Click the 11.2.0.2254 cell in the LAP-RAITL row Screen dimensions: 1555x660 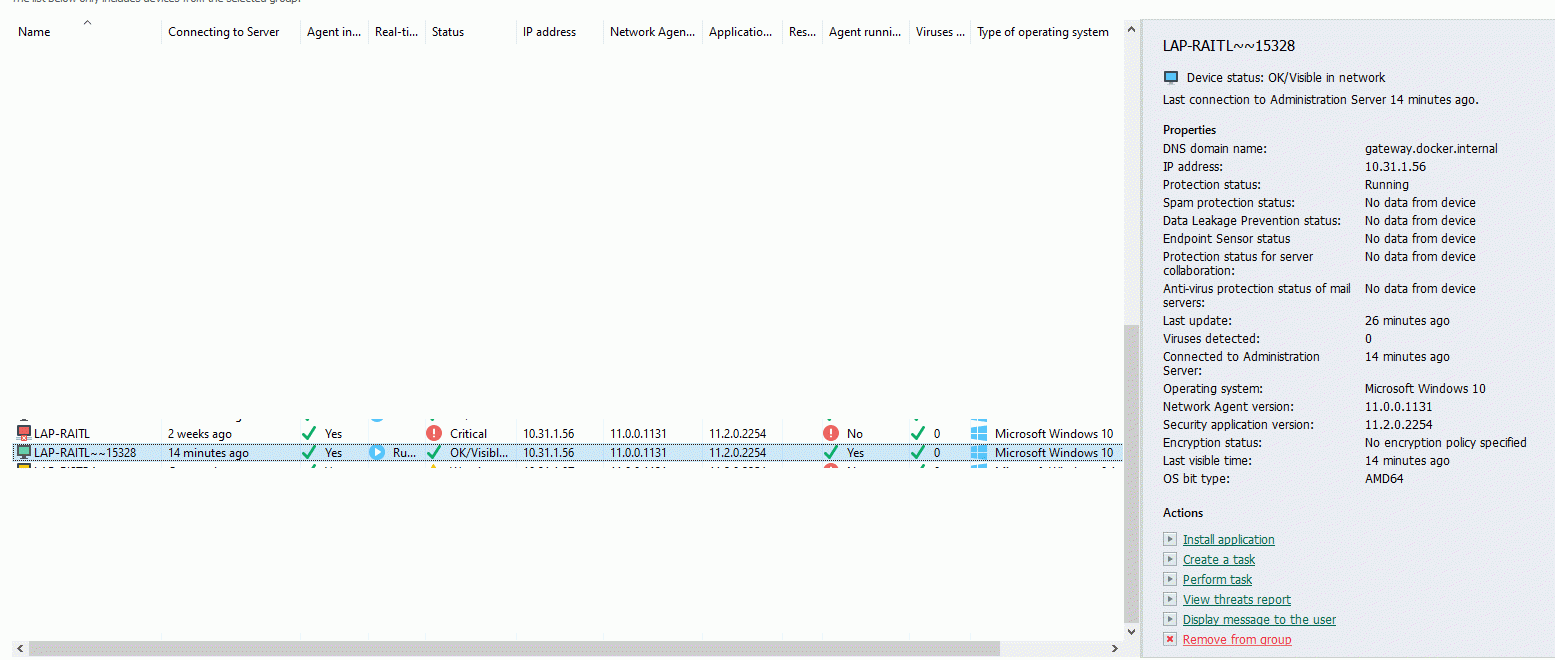click(x=737, y=433)
